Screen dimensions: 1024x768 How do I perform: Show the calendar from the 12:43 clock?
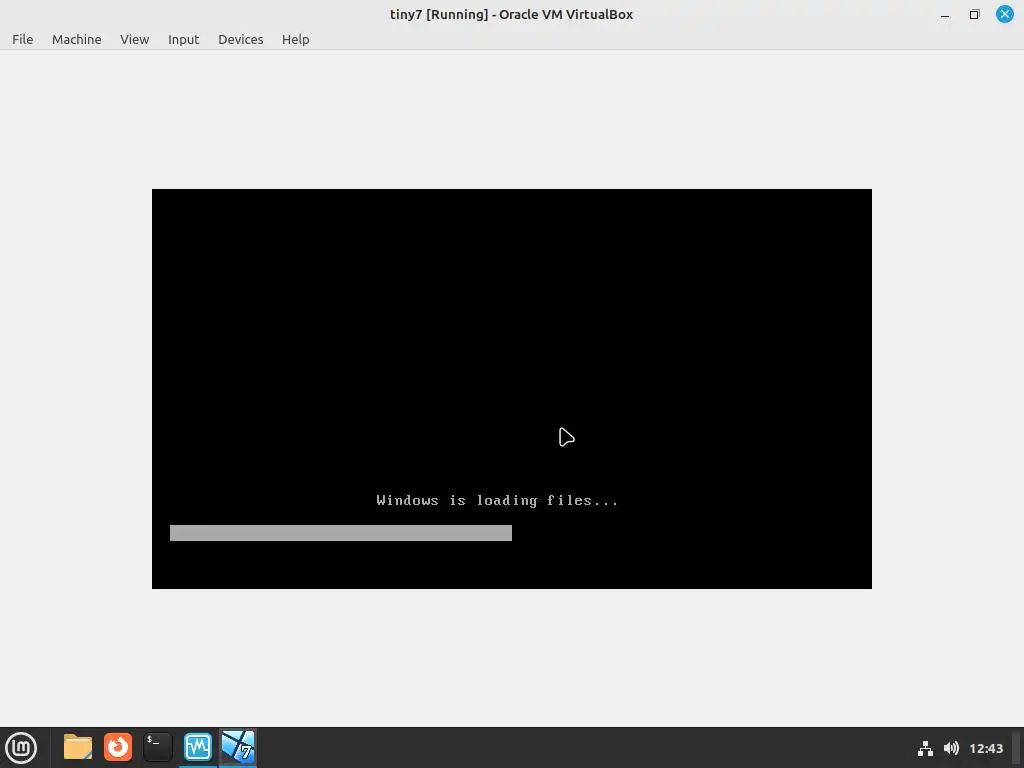click(985, 748)
